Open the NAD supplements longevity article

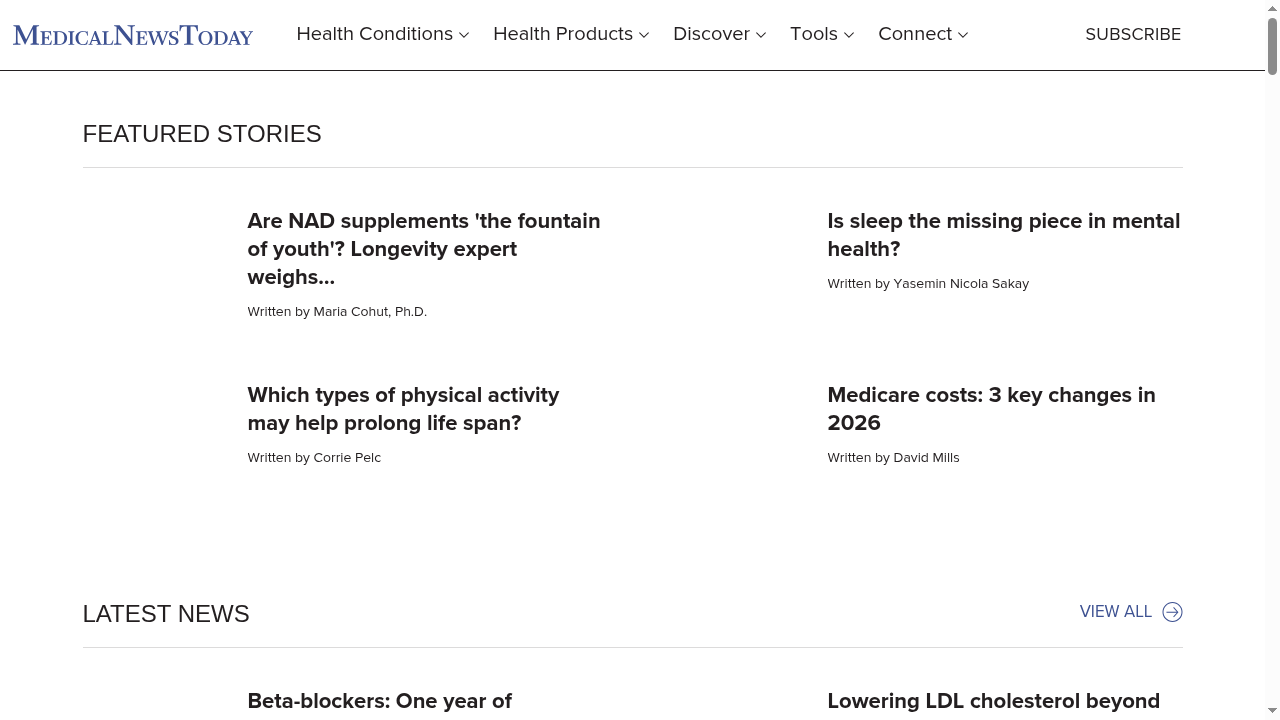coord(423,249)
